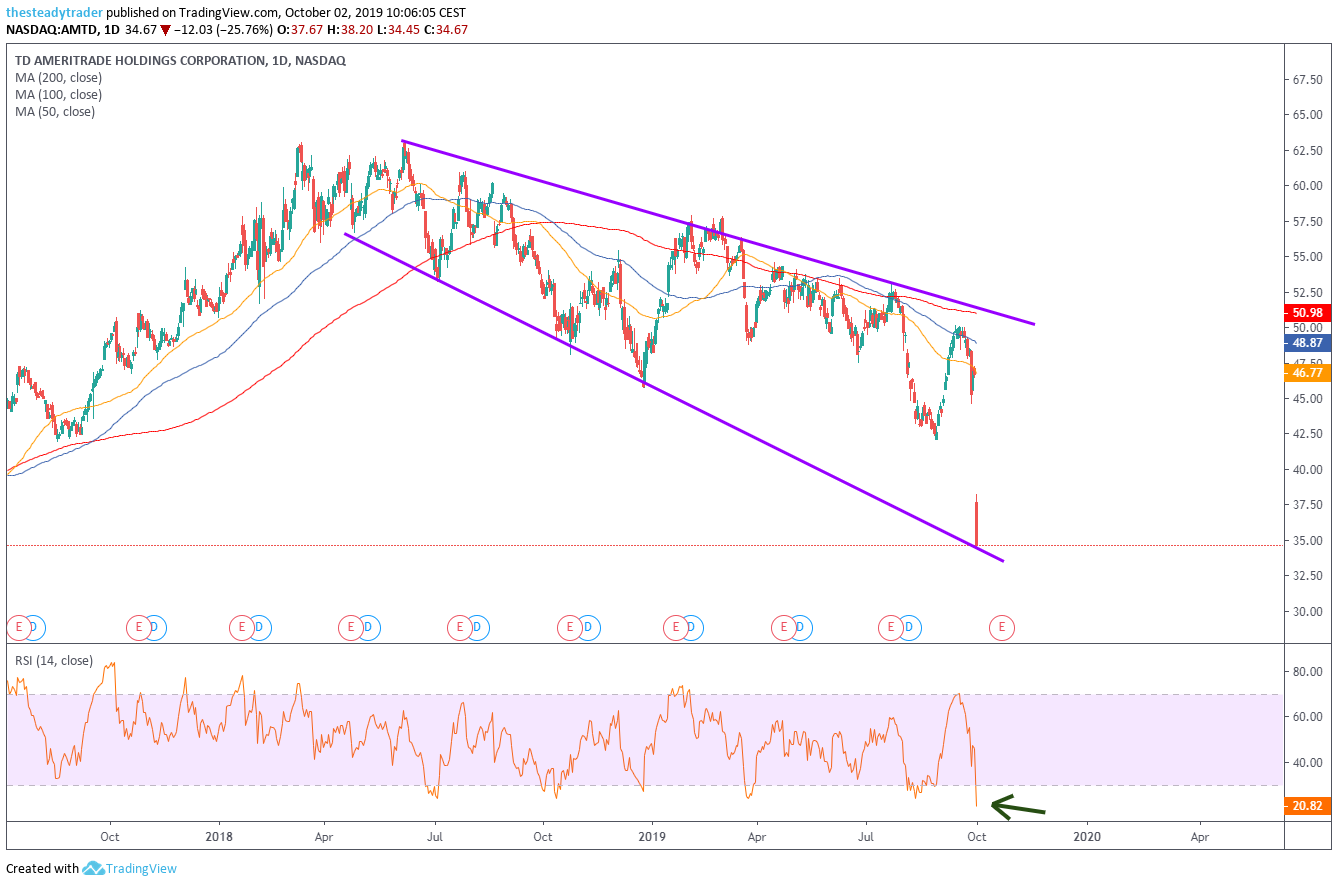1338x886 pixels.
Task: Select the NASDAQ:AMTD symbol label
Action: (52, 29)
